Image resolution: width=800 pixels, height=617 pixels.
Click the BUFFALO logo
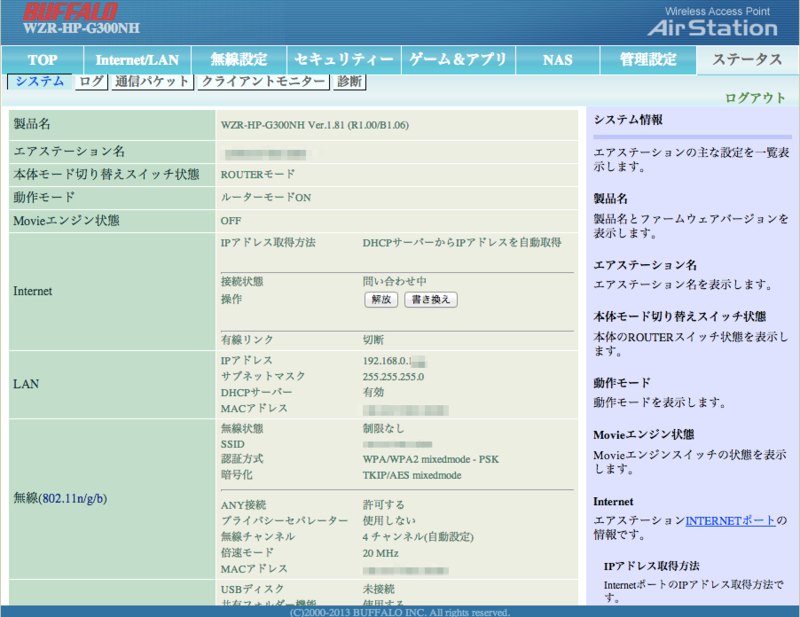point(70,12)
